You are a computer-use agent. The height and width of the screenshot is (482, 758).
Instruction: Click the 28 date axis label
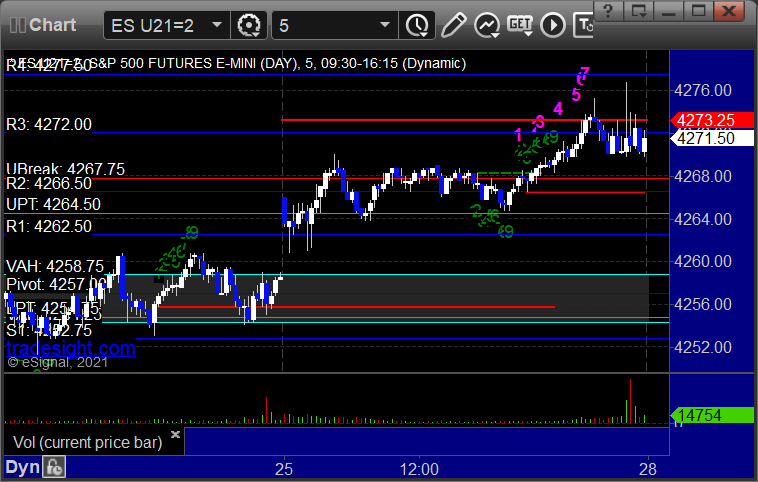pos(648,469)
